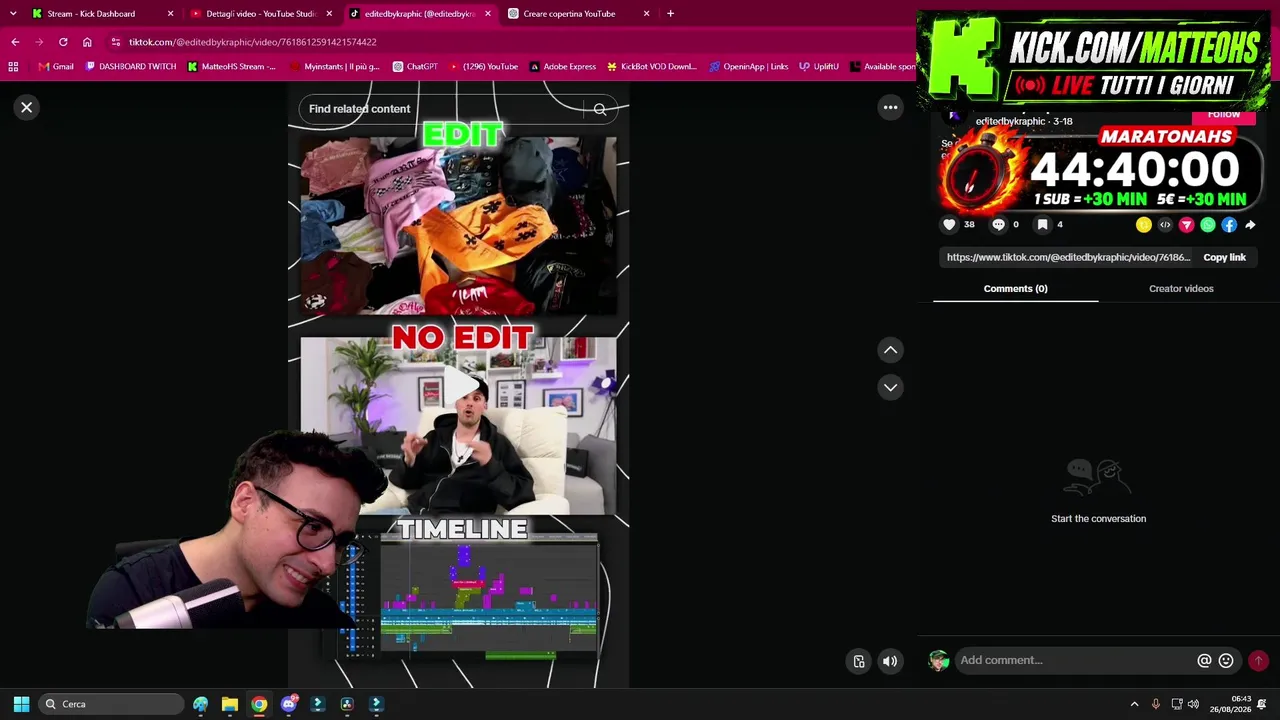Open the KickBot VOD Downloader bookmark
The image size is (1280, 720).
[651, 67]
